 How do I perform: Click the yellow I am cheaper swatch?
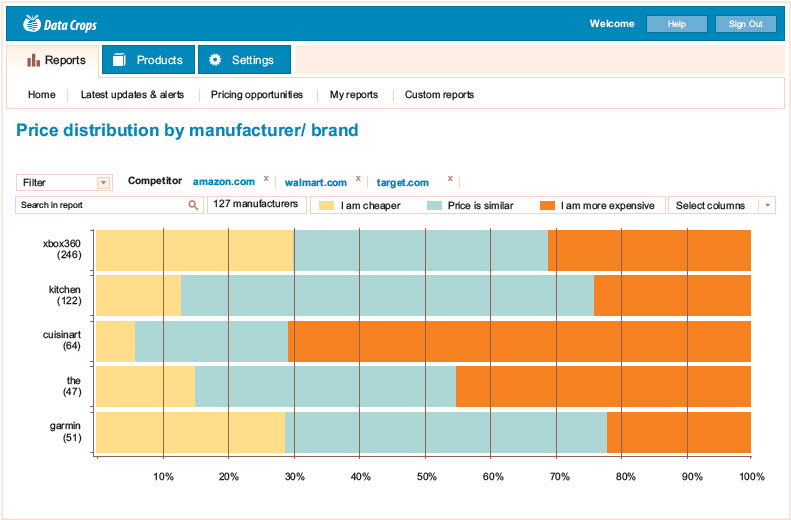[326, 205]
